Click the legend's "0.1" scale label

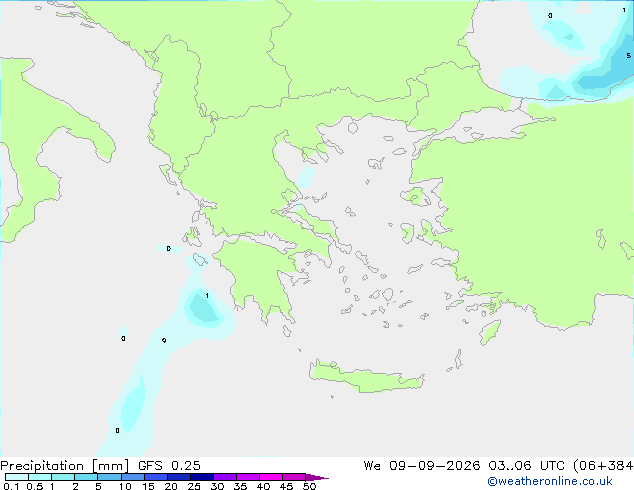click(x=11, y=486)
